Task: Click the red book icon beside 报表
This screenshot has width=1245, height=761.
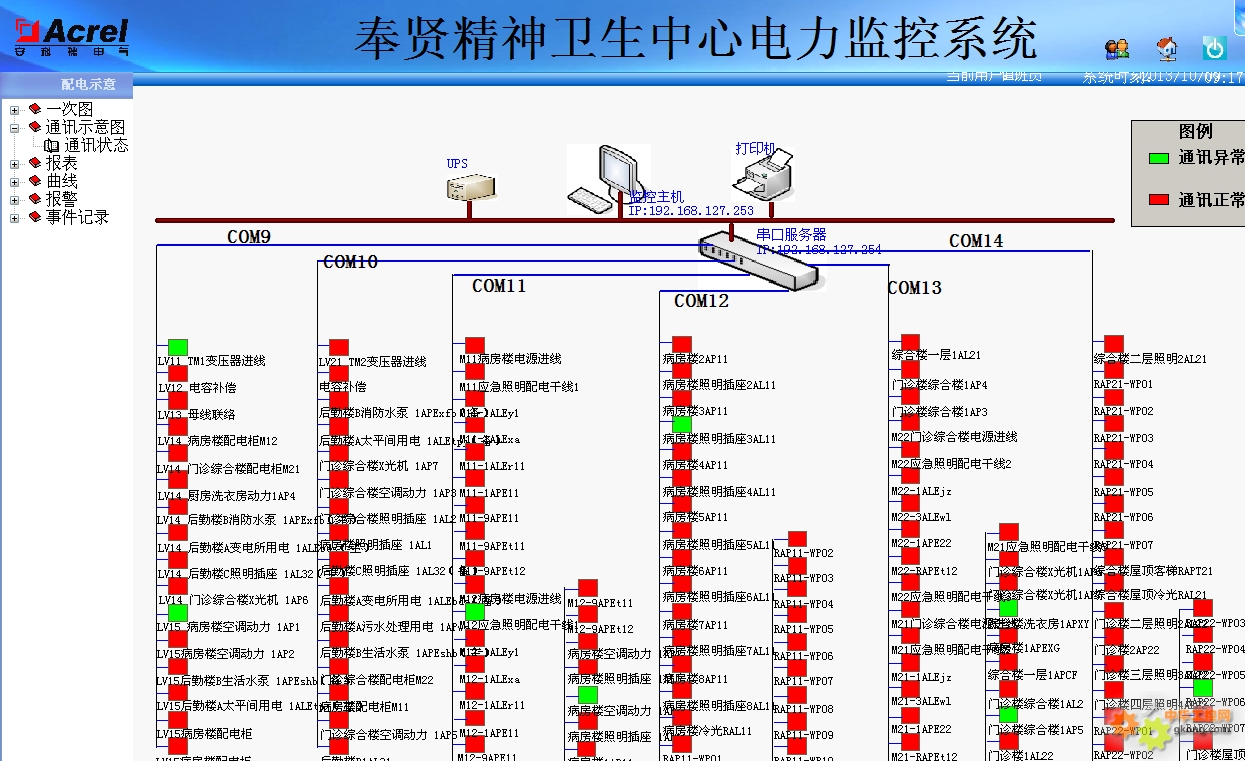Action: click(35, 163)
